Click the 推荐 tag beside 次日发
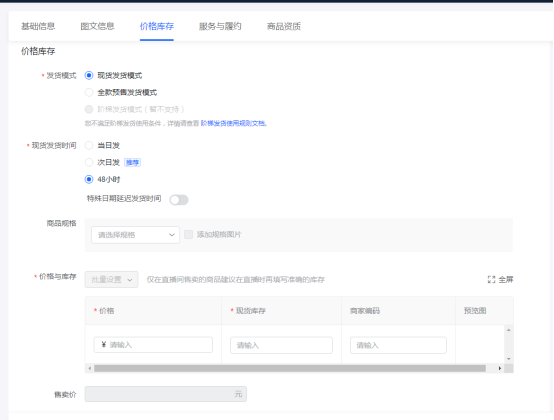This screenshot has height=420, width=554. click(132, 162)
